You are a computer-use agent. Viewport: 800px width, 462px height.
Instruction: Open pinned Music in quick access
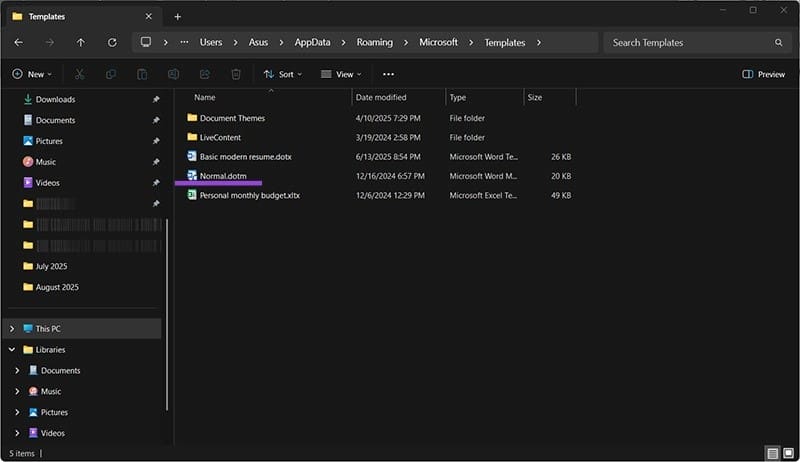[x=45, y=162]
